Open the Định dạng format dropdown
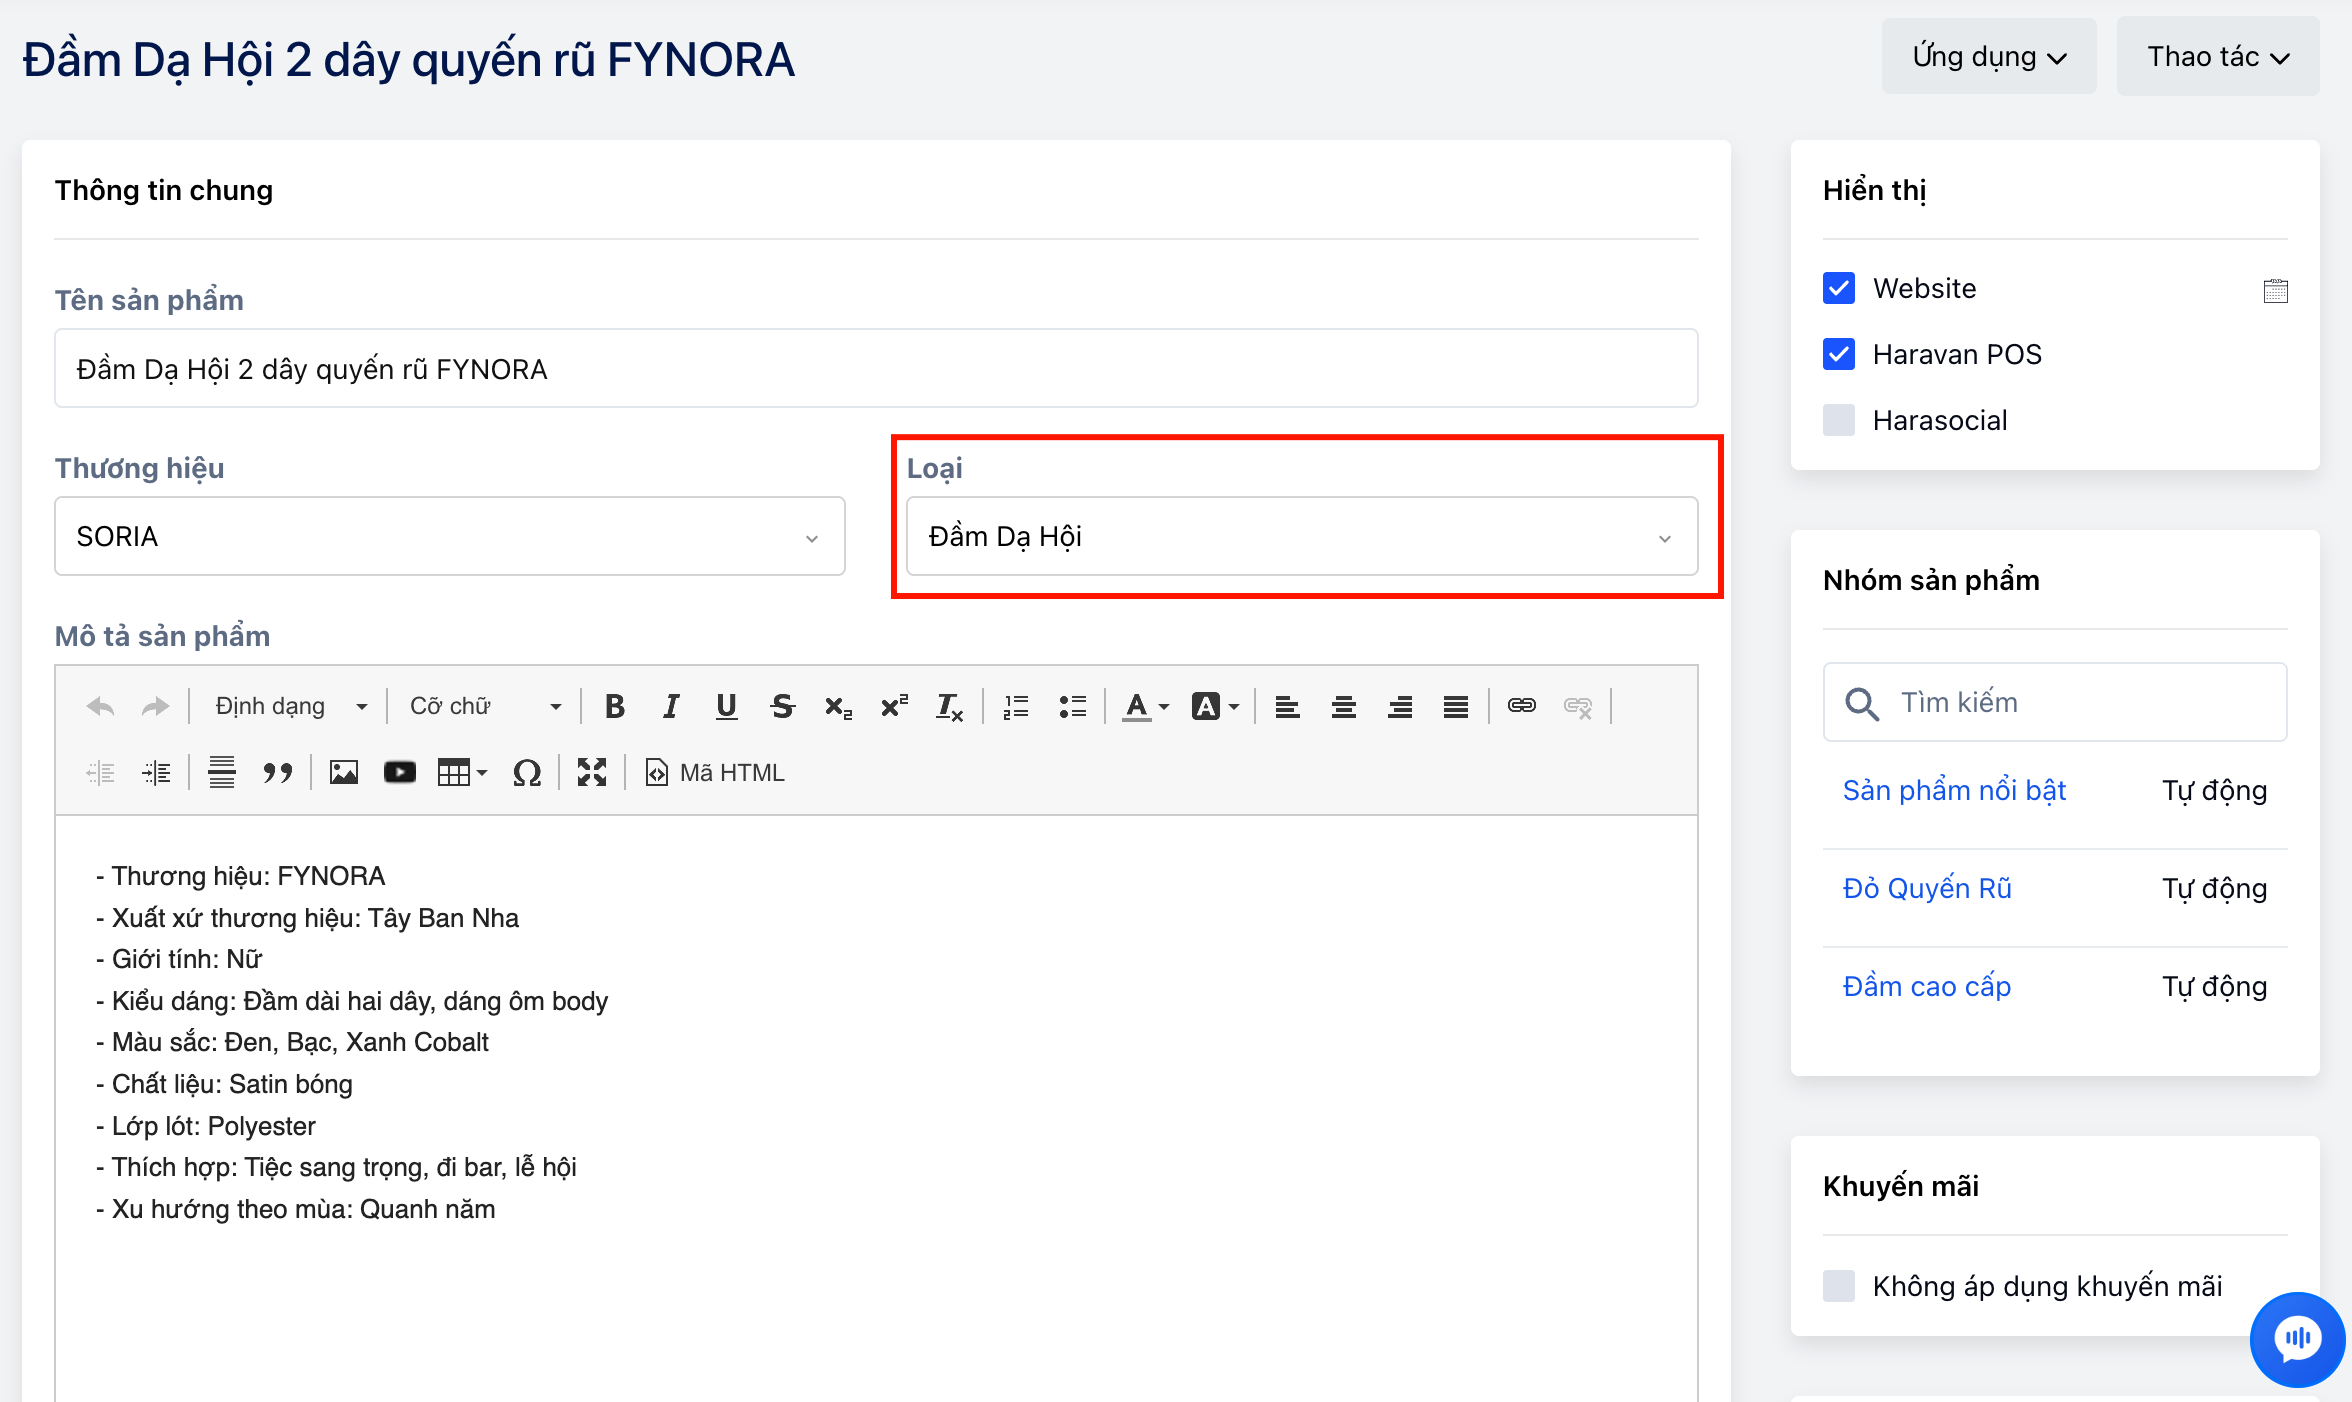Image resolution: width=2352 pixels, height=1402 pixels. click(x=290, y=707)
